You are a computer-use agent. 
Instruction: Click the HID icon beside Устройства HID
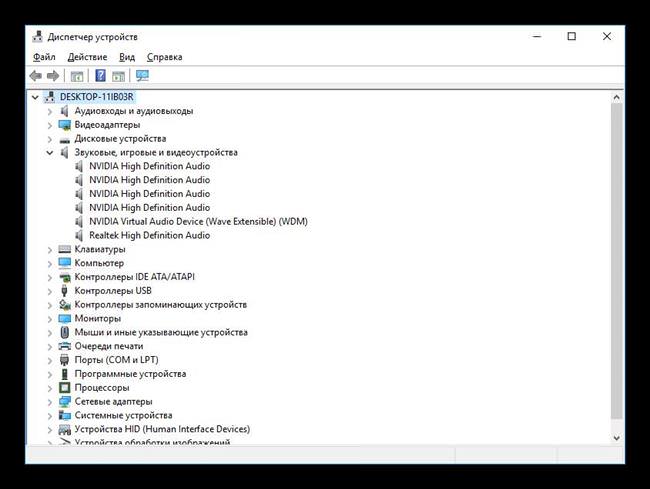tap(65, 429)
